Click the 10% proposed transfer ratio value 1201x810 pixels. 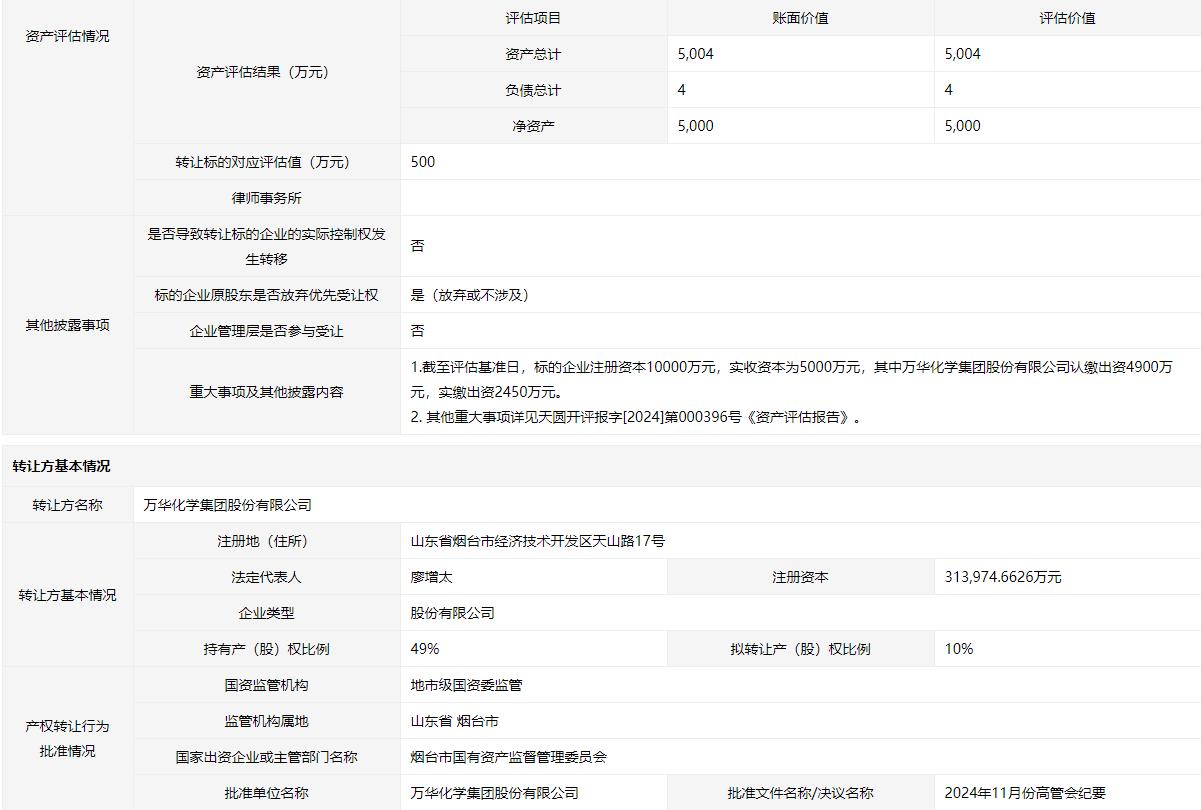point(959,649)
